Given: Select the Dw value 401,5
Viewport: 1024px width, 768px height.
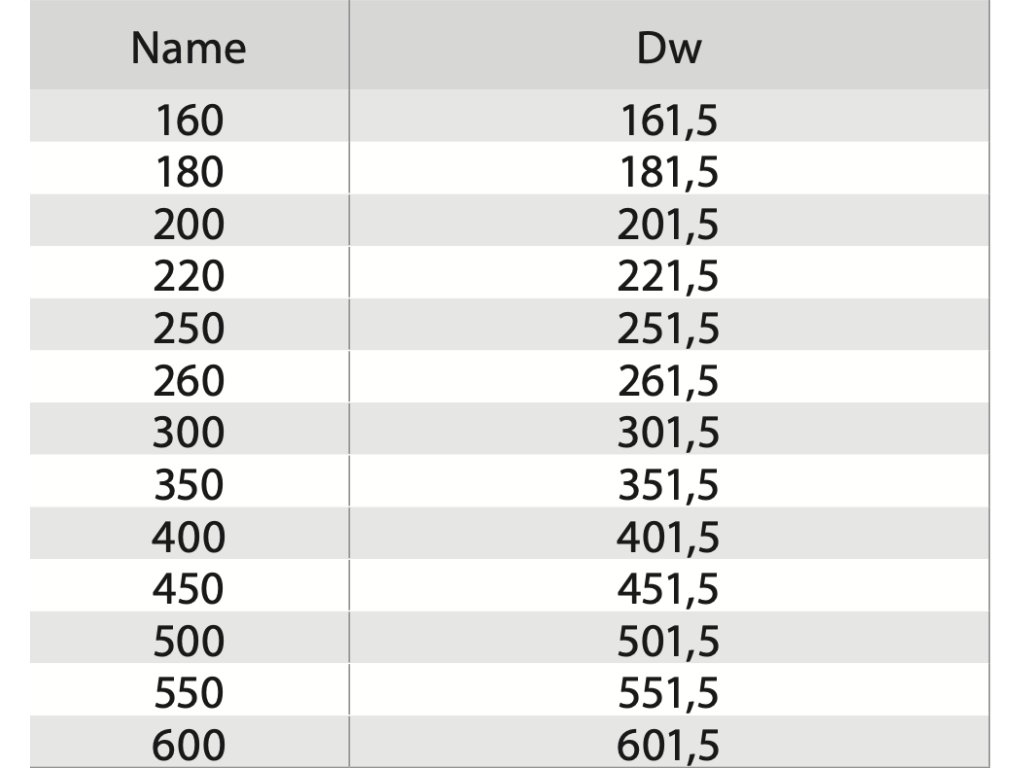Looking at the screenshot, I should click(668, 537).
